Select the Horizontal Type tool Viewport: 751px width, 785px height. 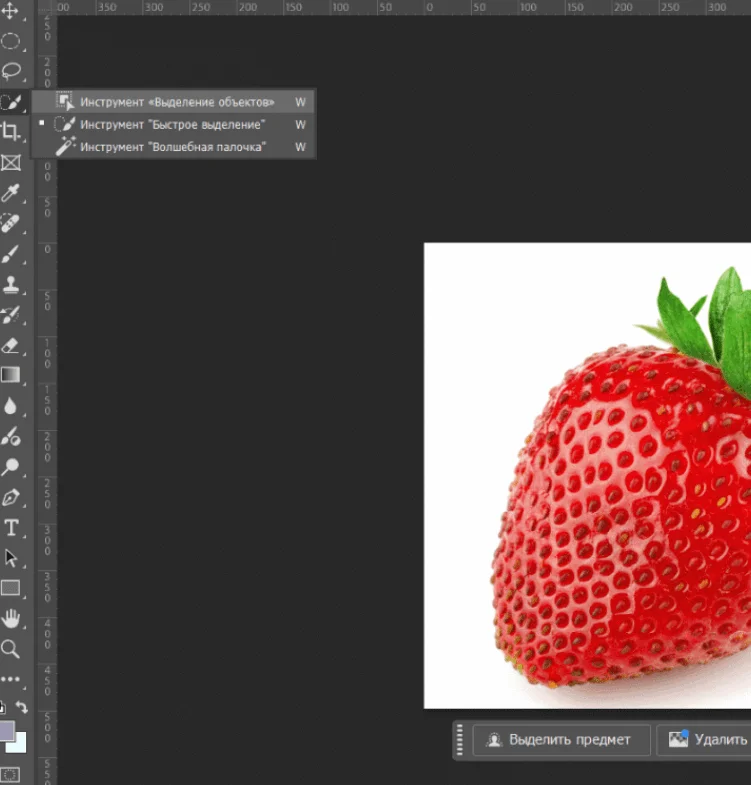pos(11,527)
